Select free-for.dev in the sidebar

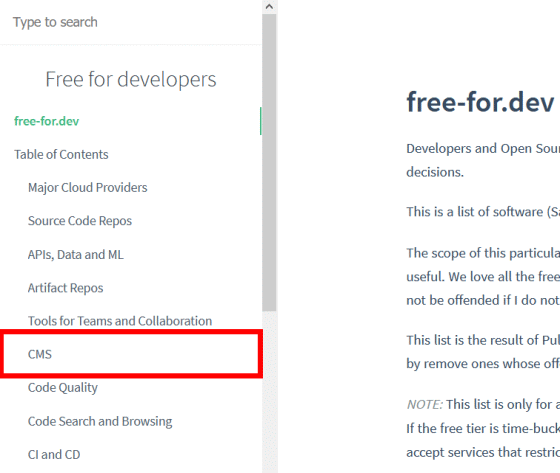(x=46, y=121)
